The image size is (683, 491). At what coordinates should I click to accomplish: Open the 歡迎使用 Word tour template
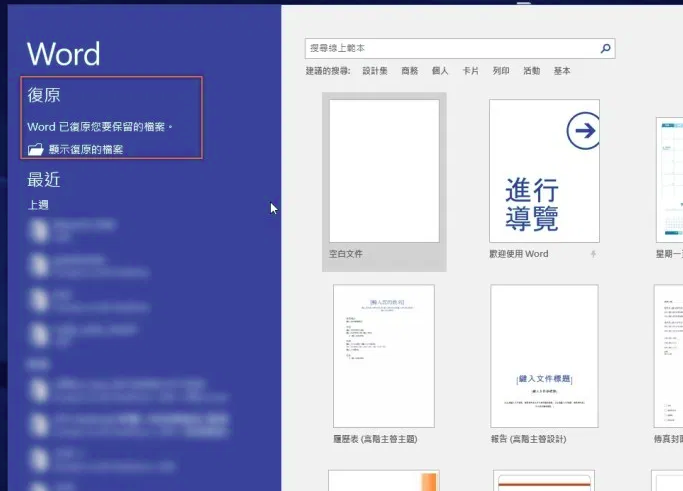coord(544,171)
